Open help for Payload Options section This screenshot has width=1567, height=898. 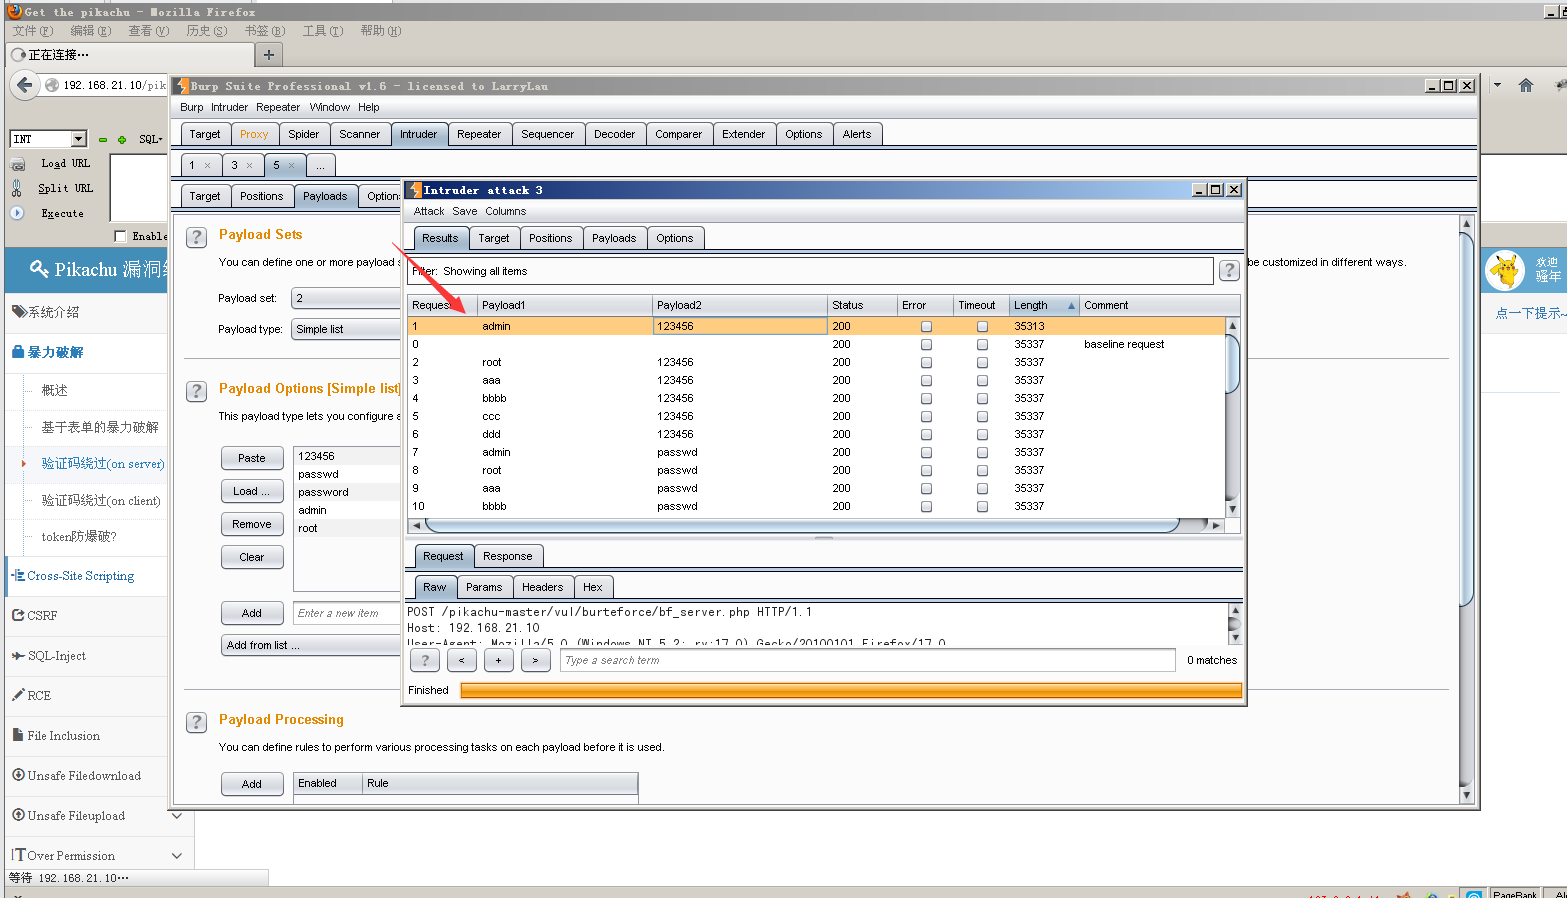(x=197, y=391)
